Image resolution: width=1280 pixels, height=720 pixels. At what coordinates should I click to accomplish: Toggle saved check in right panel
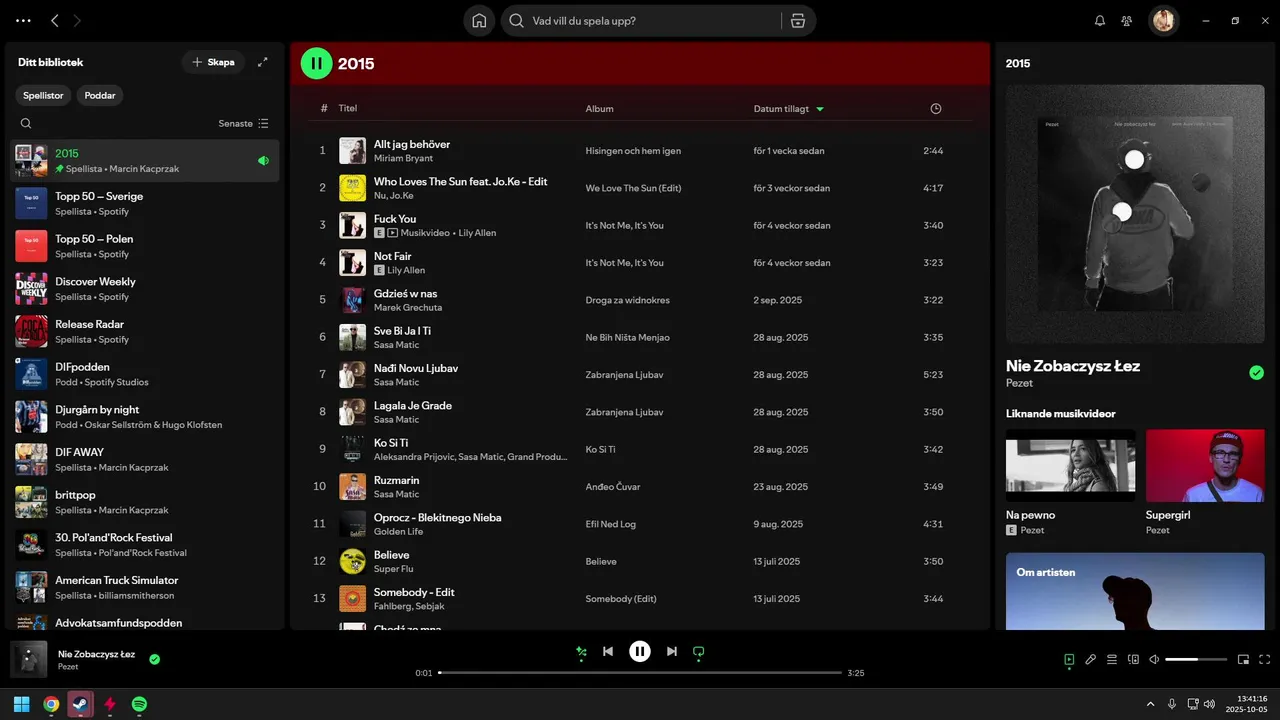pos(1257,373)
